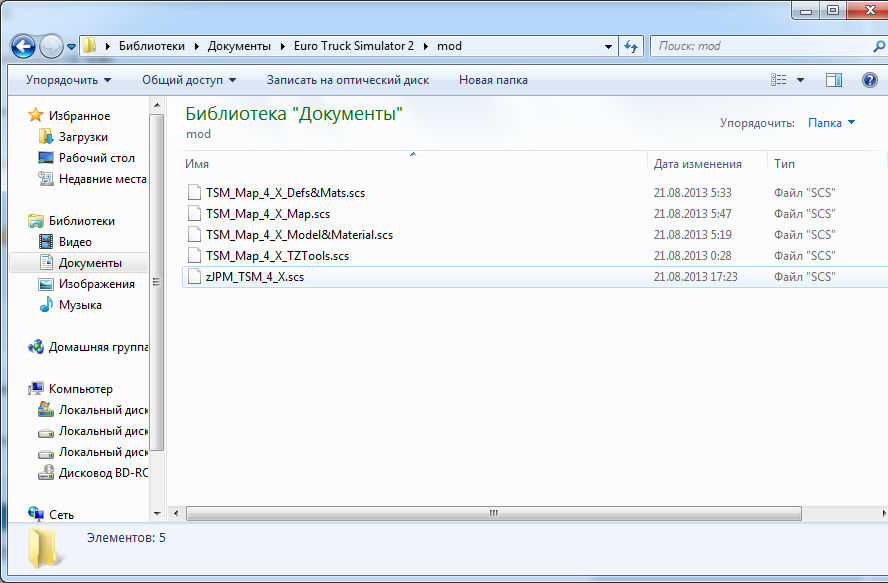The height and width of the screenshot is (583, 888).
Task: Select Рабочий стол in navigation pane
Action: [96, 158]
